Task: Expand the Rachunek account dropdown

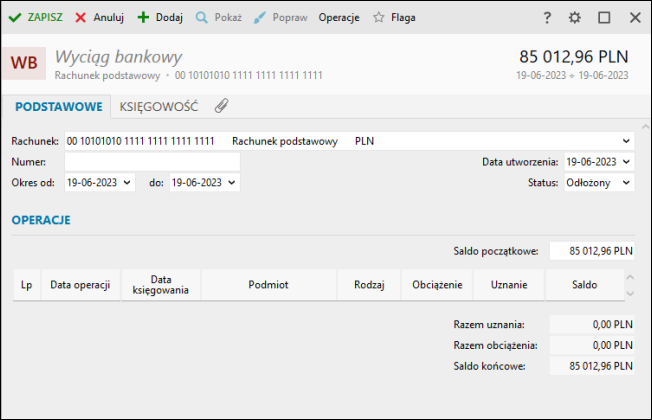Action: (x=626, y=141)
